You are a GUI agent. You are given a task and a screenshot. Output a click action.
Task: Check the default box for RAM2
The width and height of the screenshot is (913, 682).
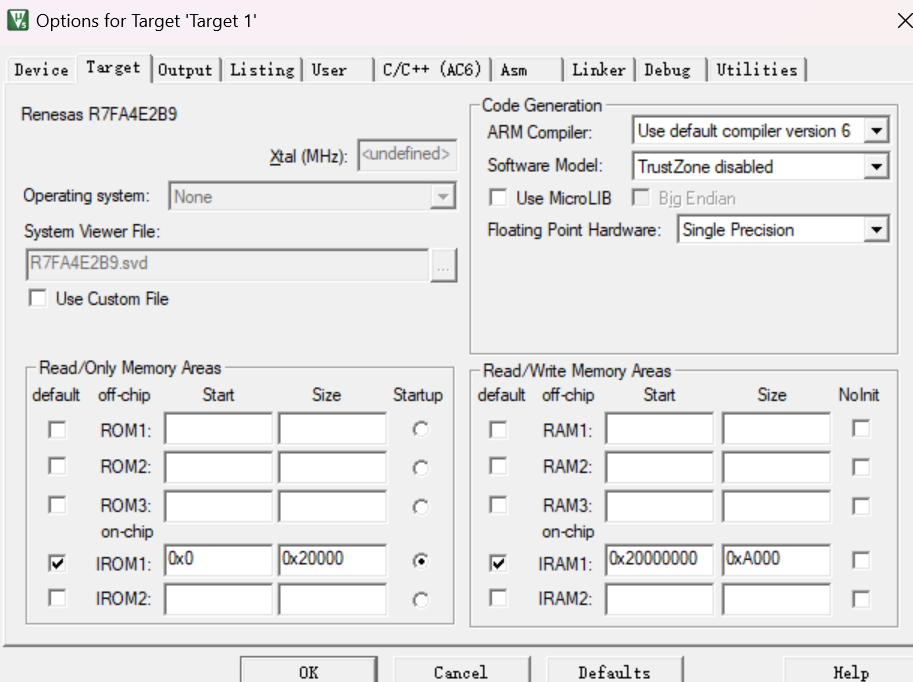click(498, 466)
